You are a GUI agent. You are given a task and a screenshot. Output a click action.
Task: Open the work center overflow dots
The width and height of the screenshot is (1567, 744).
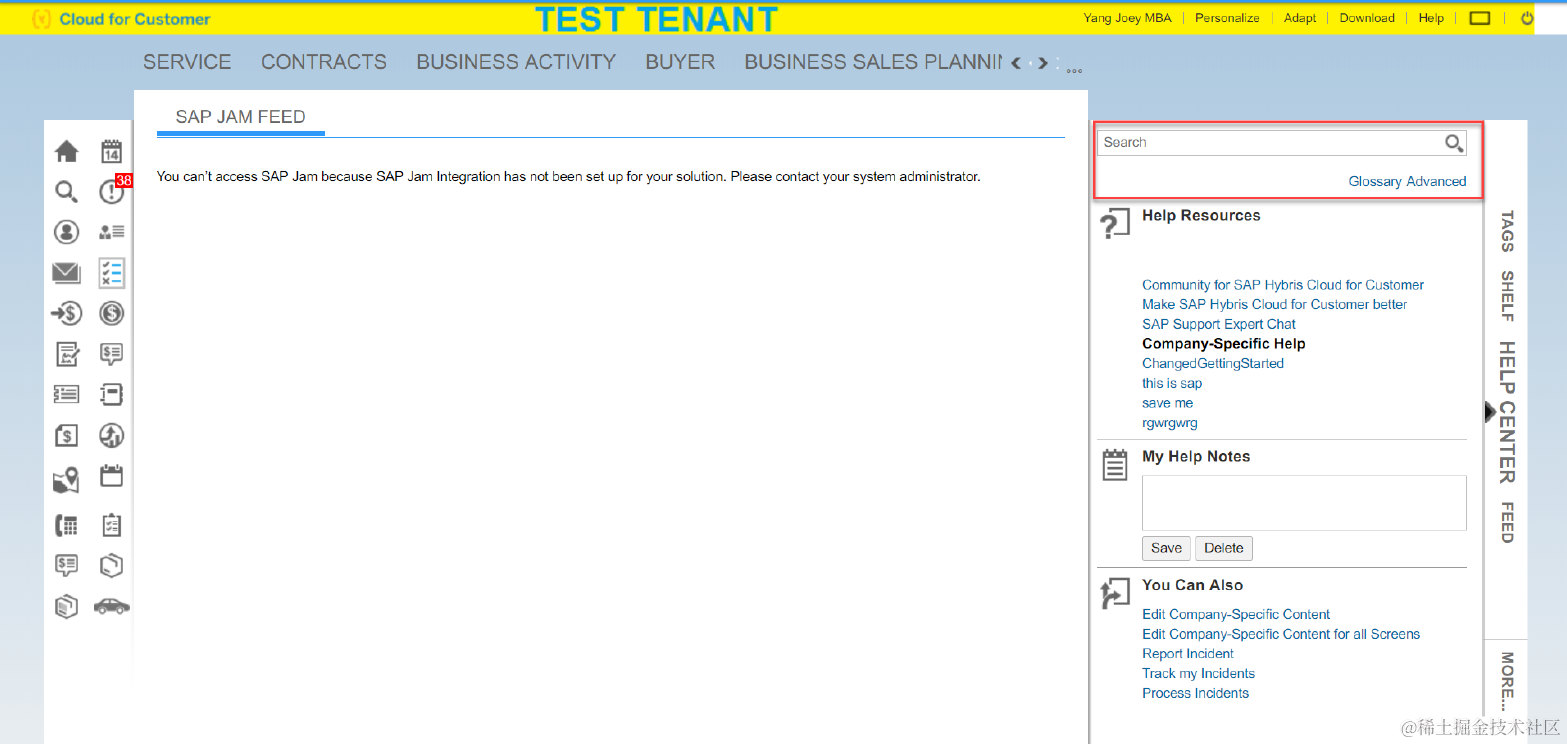click(x=1074, y=72)
